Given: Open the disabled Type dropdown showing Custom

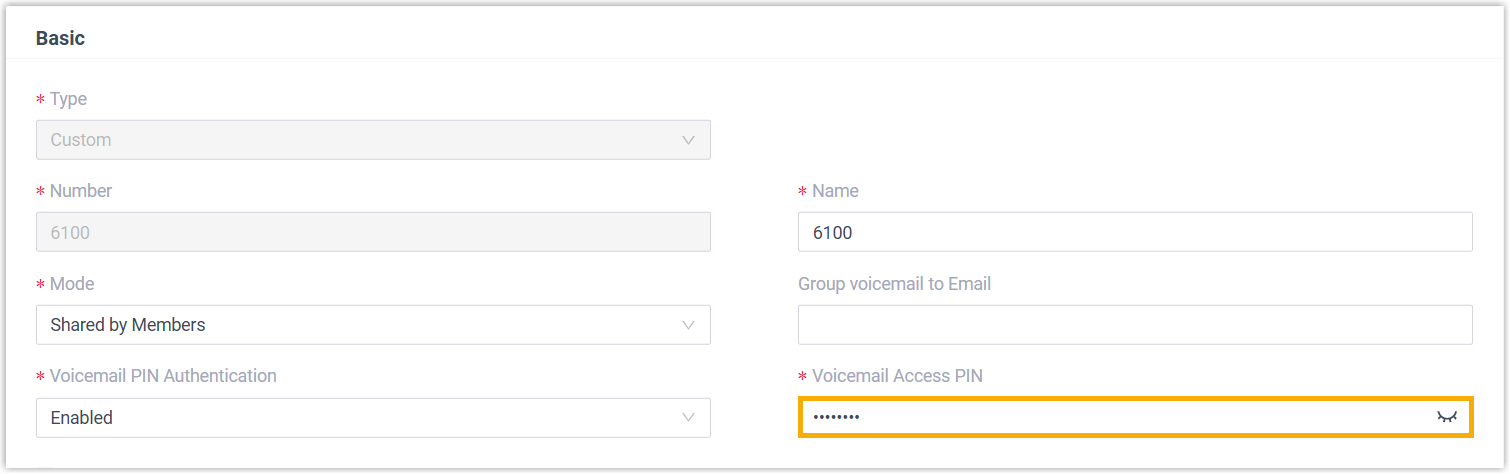Looking at the screenshot, I should (372, 140).
